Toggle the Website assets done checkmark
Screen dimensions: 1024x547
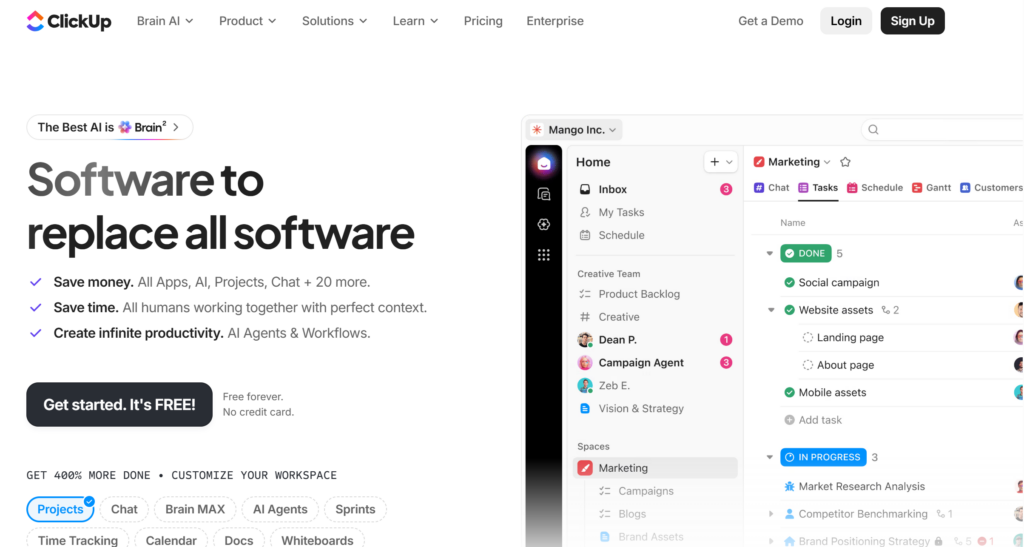tap(790, 310)
